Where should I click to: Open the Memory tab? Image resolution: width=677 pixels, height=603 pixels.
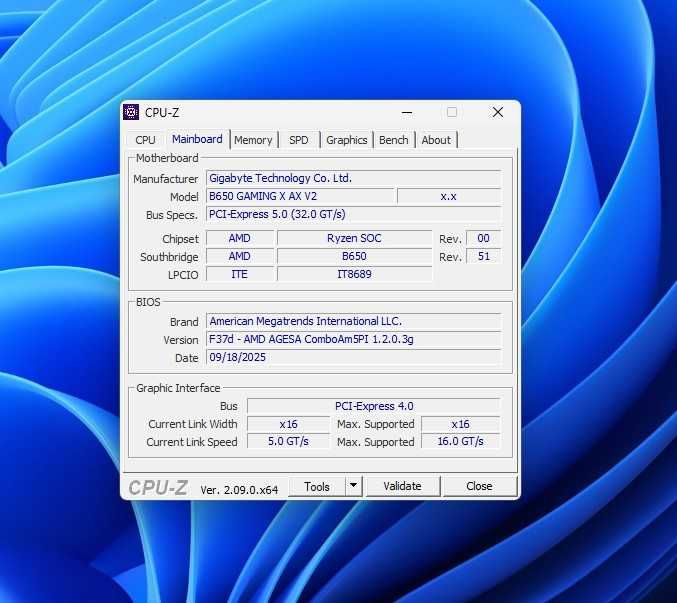(x=253, y=140)
